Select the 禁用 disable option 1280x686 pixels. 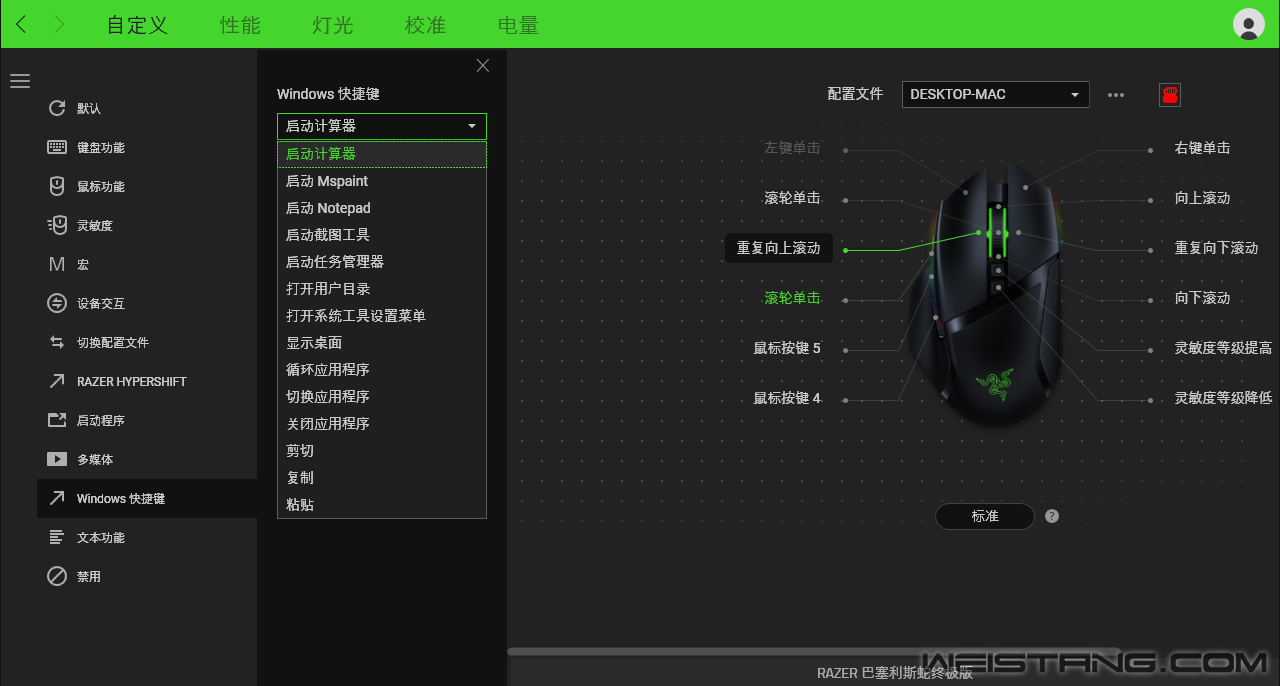(88, 577)
